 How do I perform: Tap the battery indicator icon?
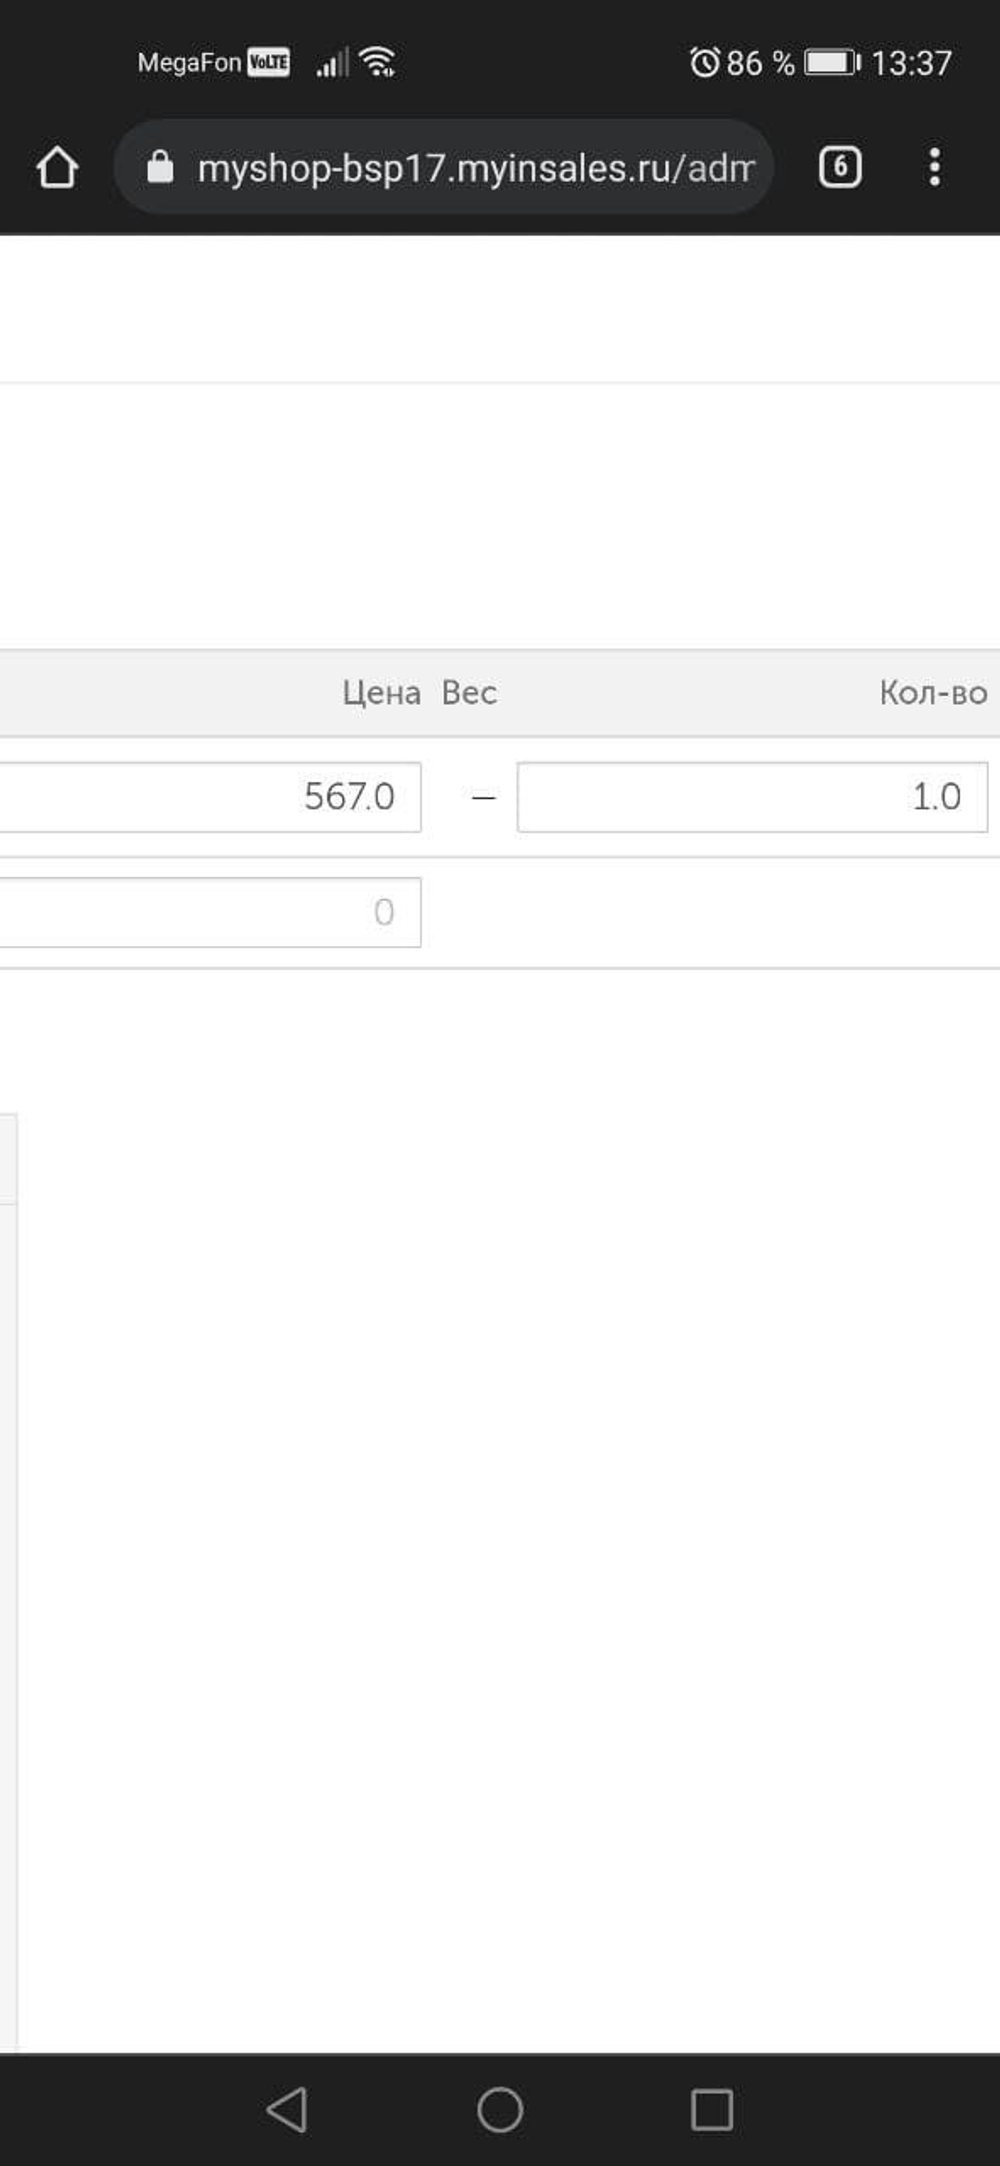[x=833, y=62]
